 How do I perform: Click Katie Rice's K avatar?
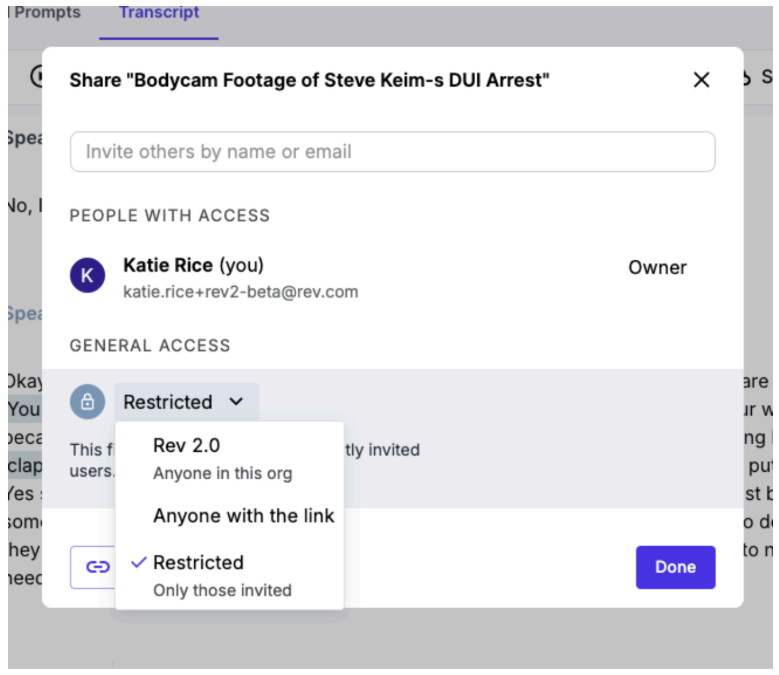point(87,275)
